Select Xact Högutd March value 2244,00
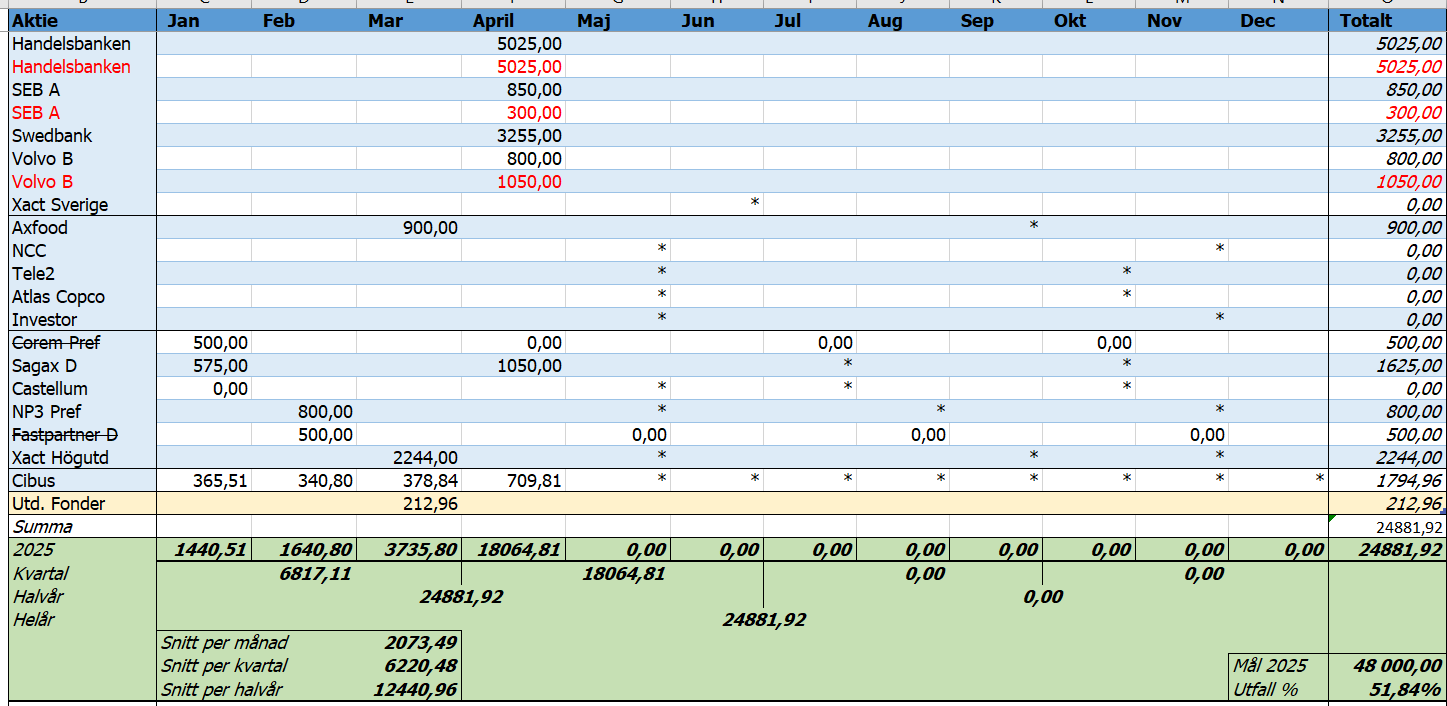The image size is (1447, 706). coord(424,458)
